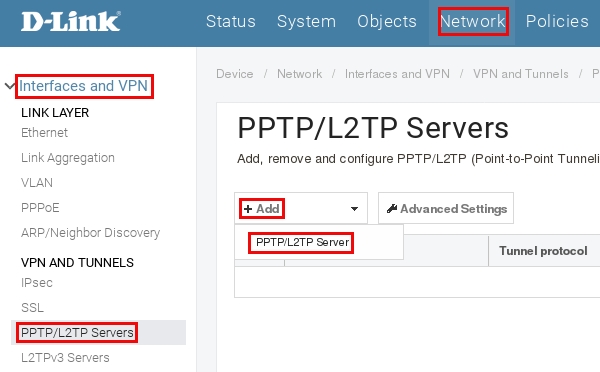This screenshot has height=372, width=600.
Task: Open the Status top menu
Action: click(x=231, y=21)
